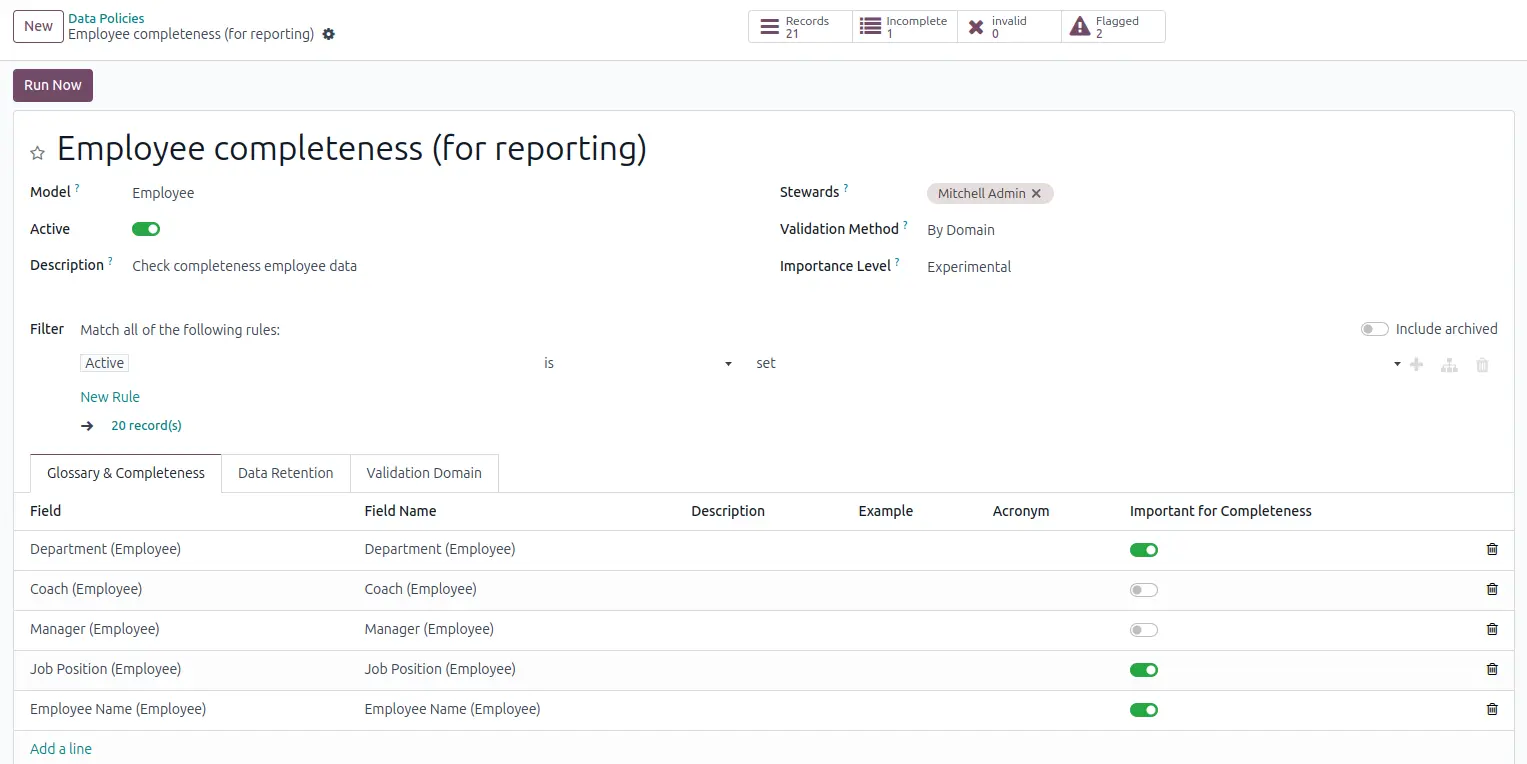Edit the policy title field

pos(352,149)
